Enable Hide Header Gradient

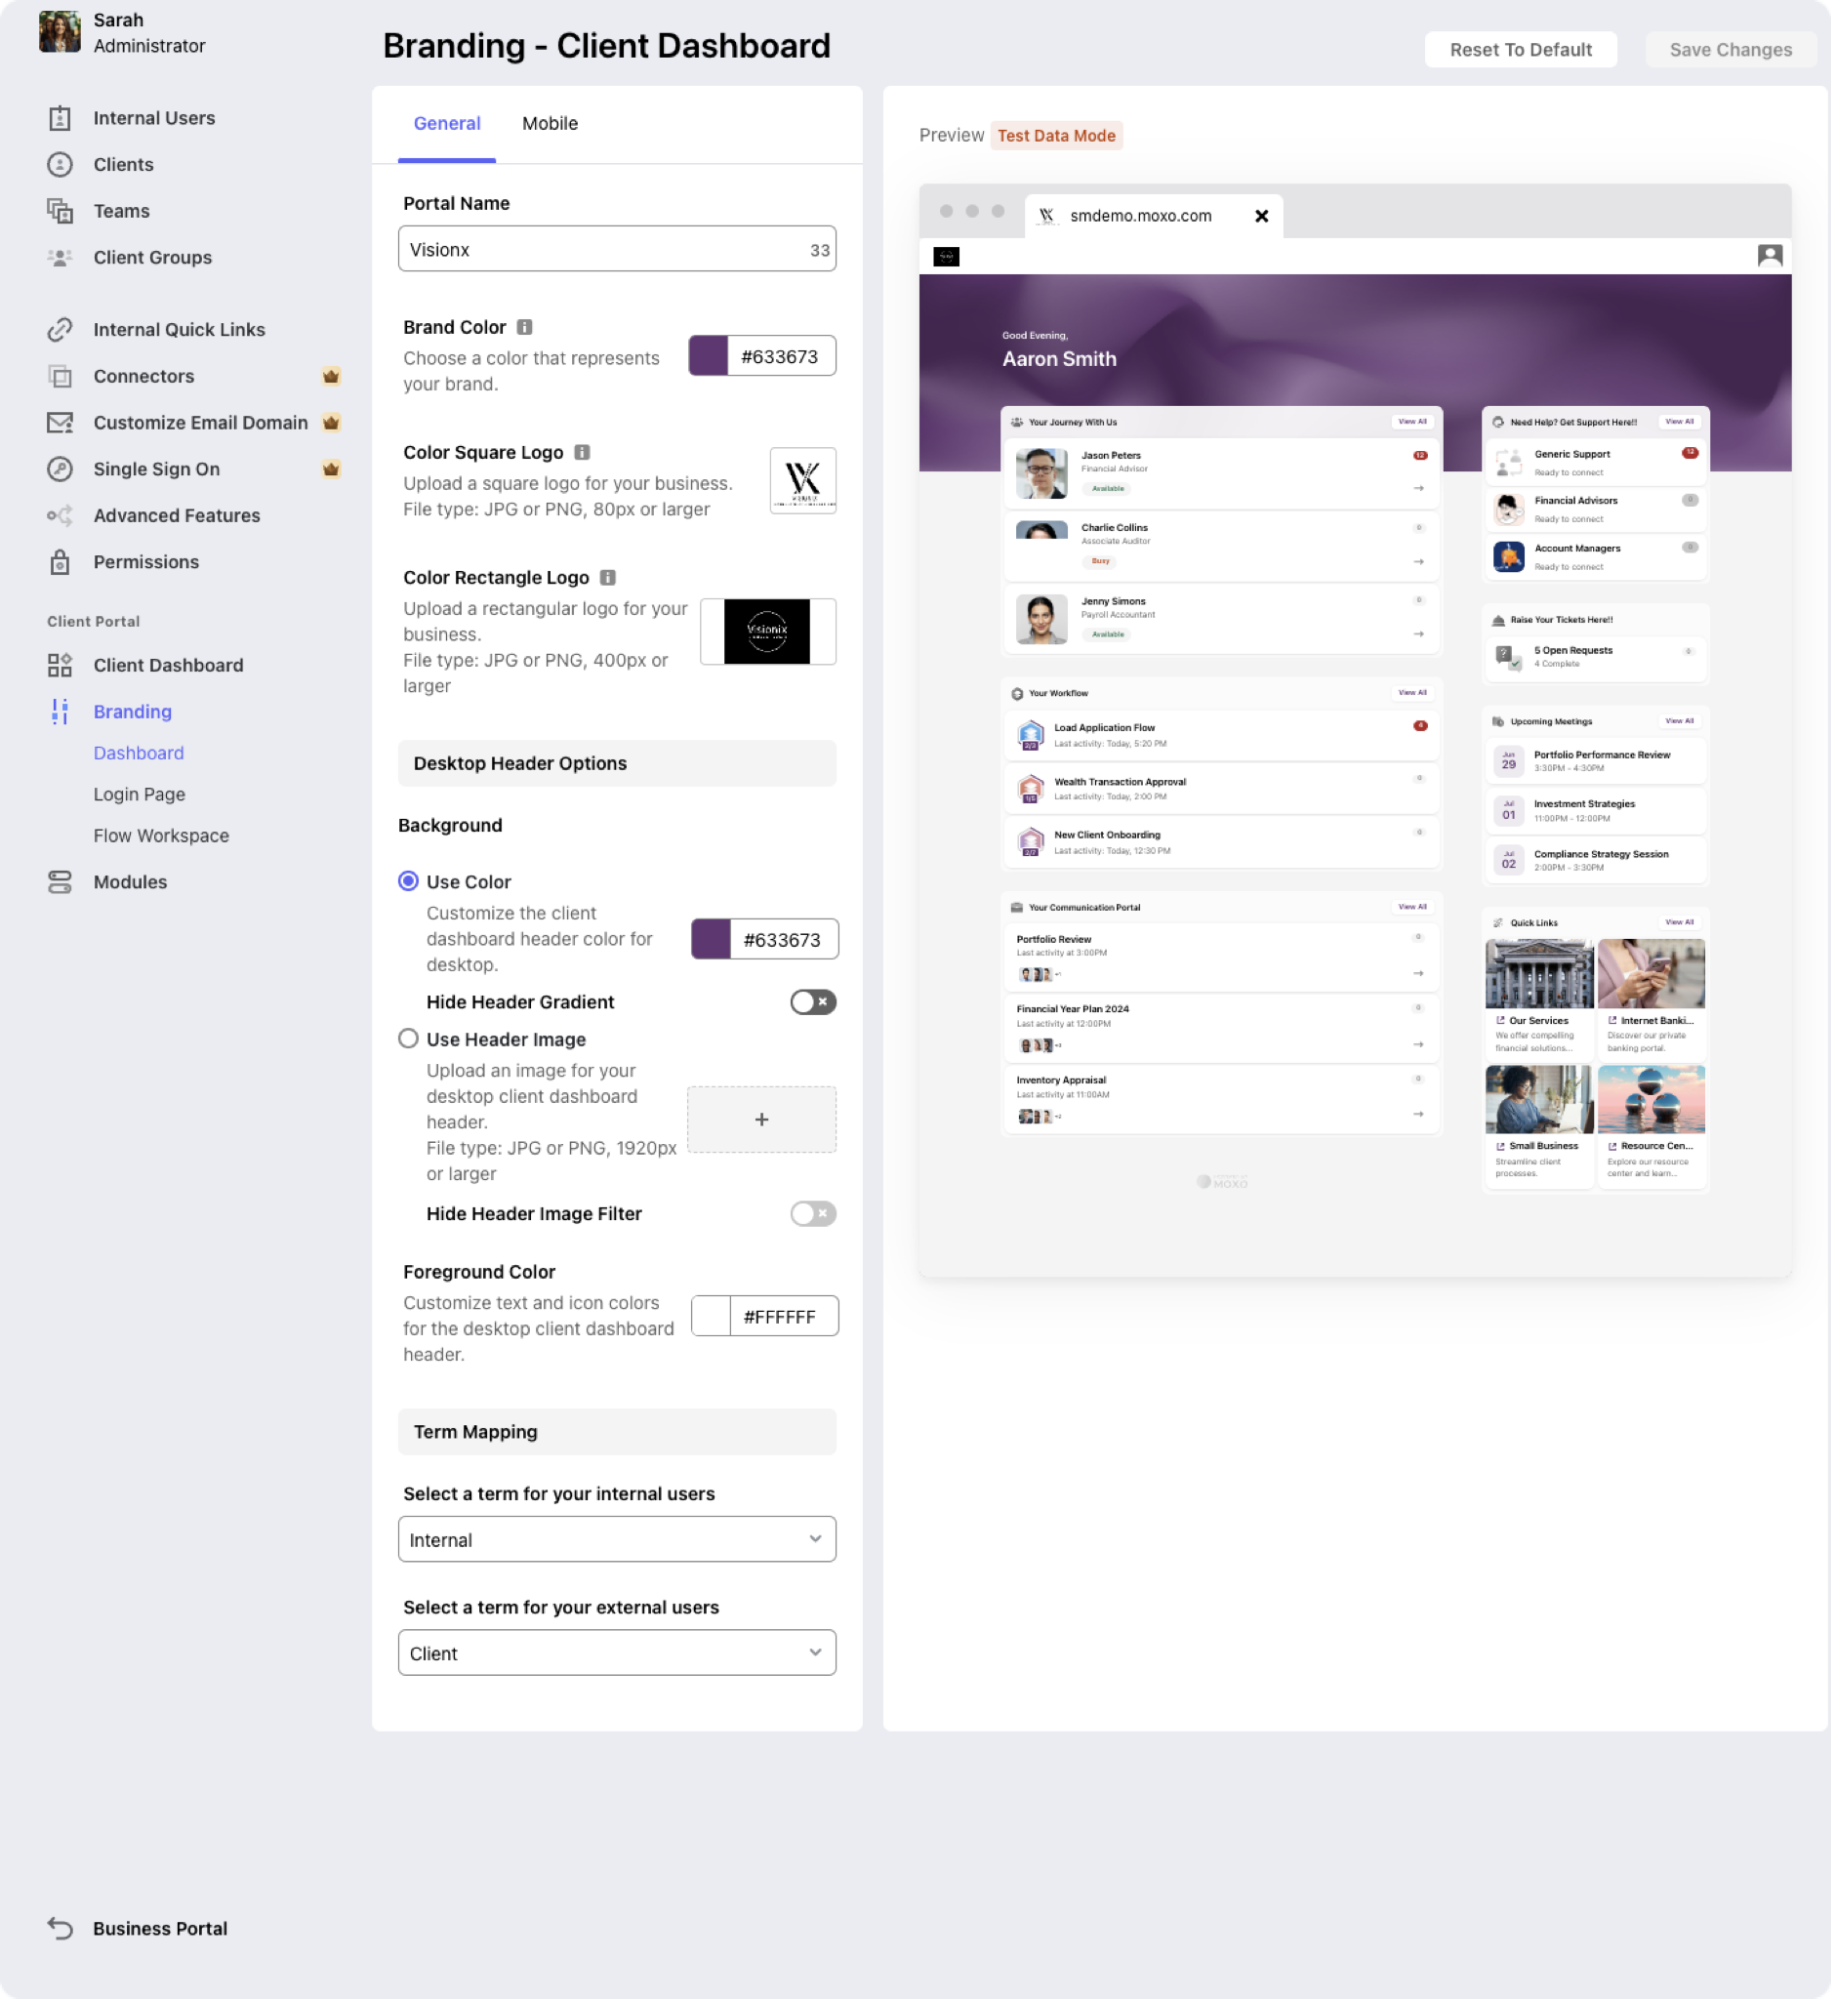(812, 1002)
